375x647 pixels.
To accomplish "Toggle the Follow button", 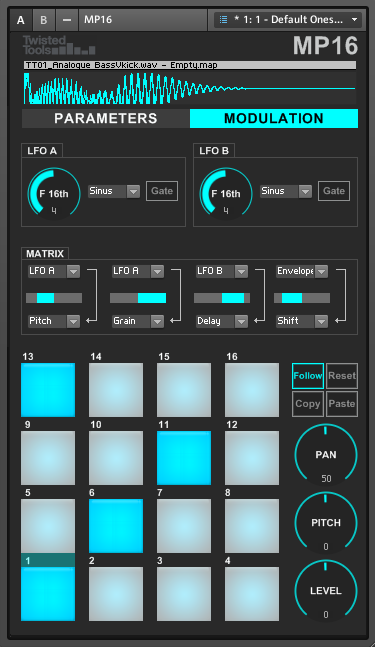I will coord(308,376).
